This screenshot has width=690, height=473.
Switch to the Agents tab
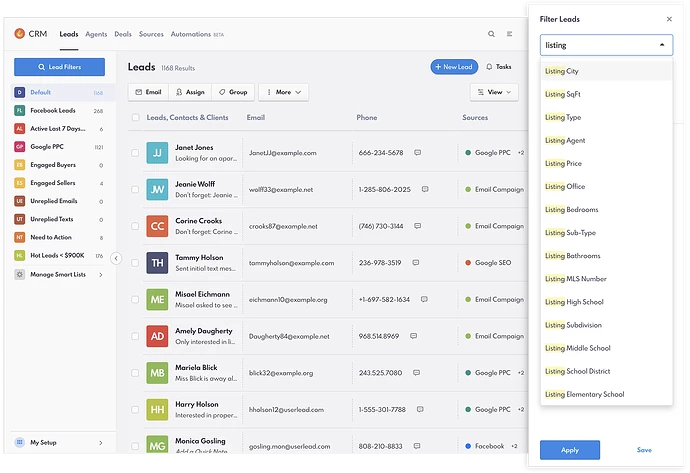[96, 34]
